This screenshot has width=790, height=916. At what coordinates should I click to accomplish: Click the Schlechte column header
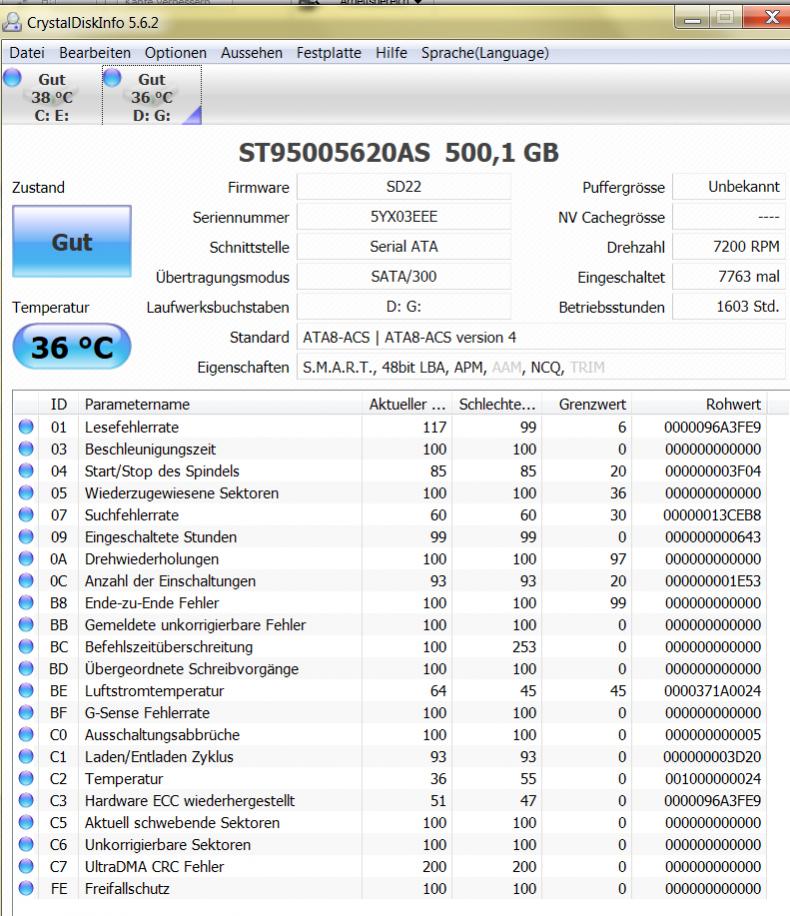coord(497,404)
